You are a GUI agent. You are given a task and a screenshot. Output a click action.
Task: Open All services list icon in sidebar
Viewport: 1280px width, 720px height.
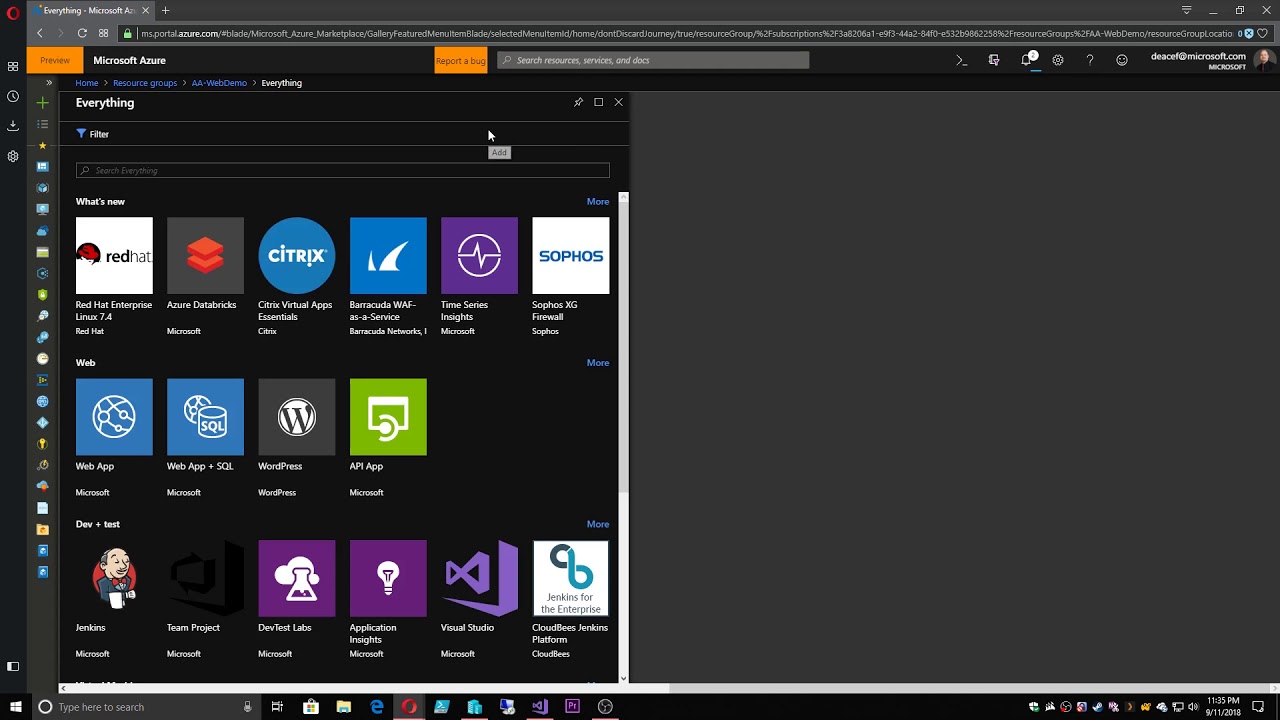point(42,124)
